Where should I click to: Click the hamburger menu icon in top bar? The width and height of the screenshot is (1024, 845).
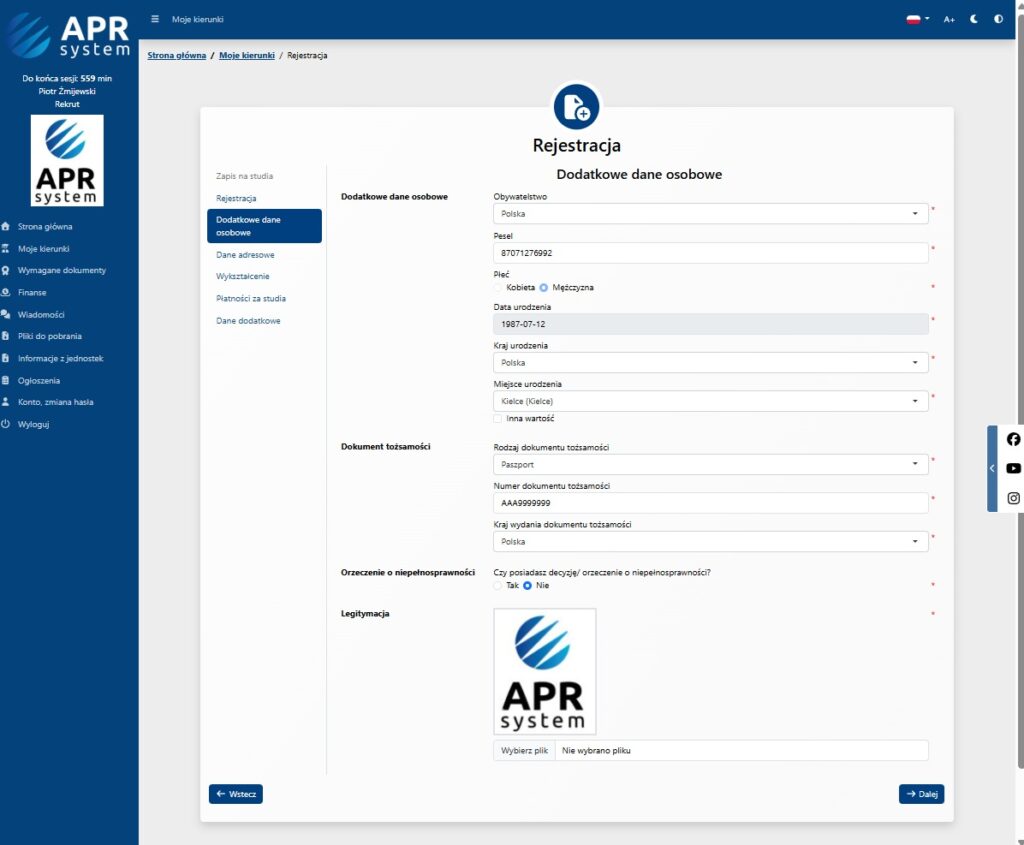pos(155,19)
